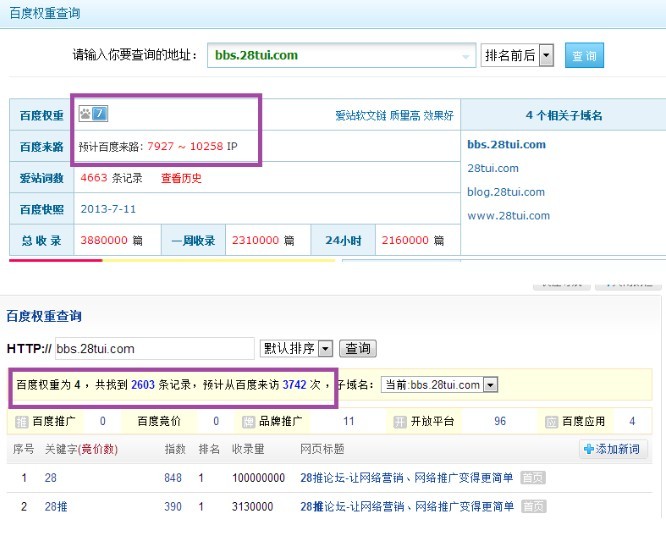Click the 2603 records count
This screenshot has width=666, height=542.
[143, 385]
